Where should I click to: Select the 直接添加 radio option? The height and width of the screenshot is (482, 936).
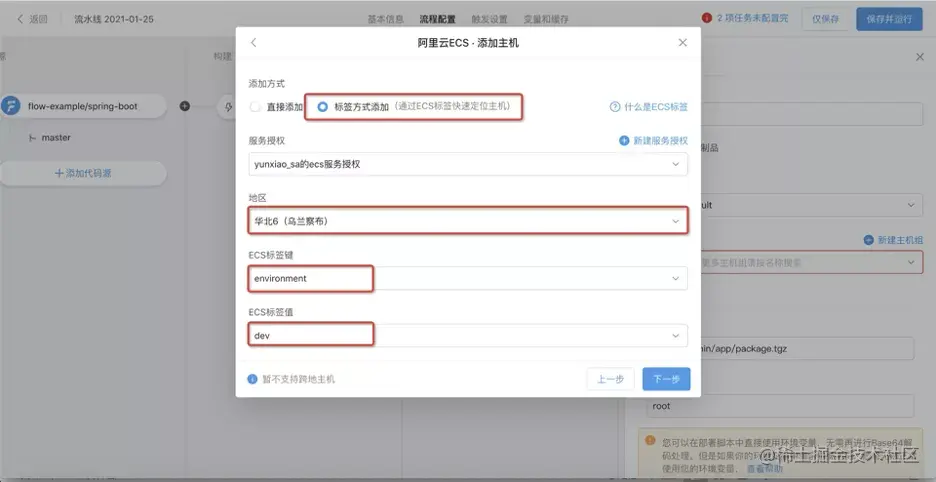tap(255, 107)
